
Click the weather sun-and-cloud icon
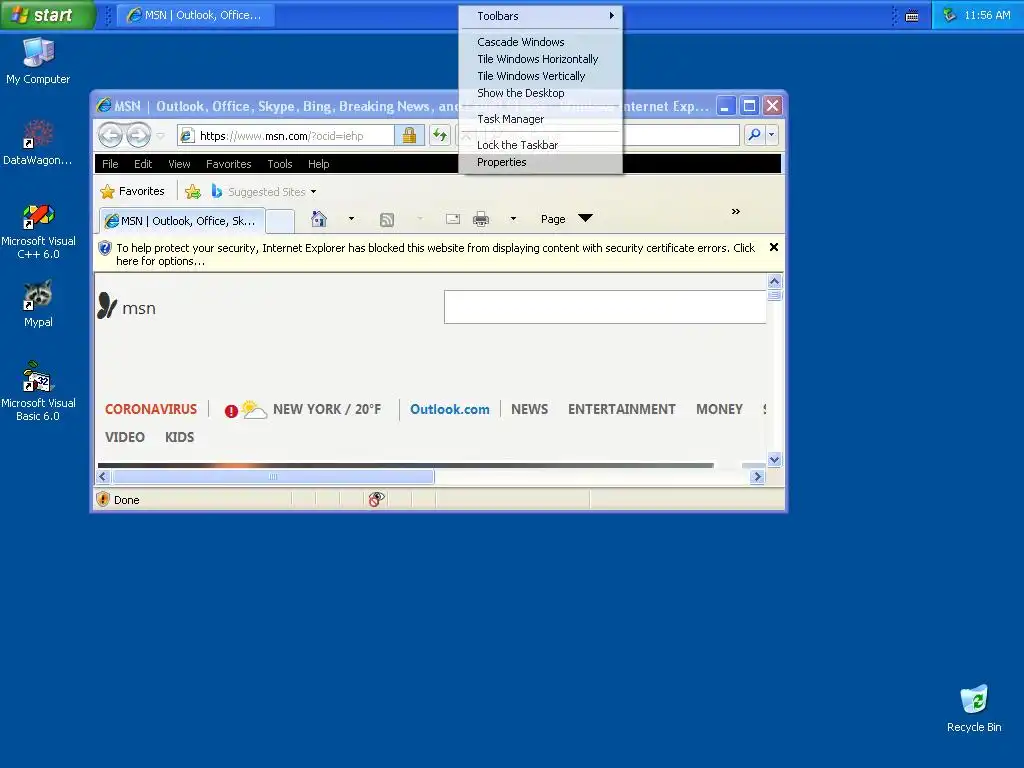[254, 409]
